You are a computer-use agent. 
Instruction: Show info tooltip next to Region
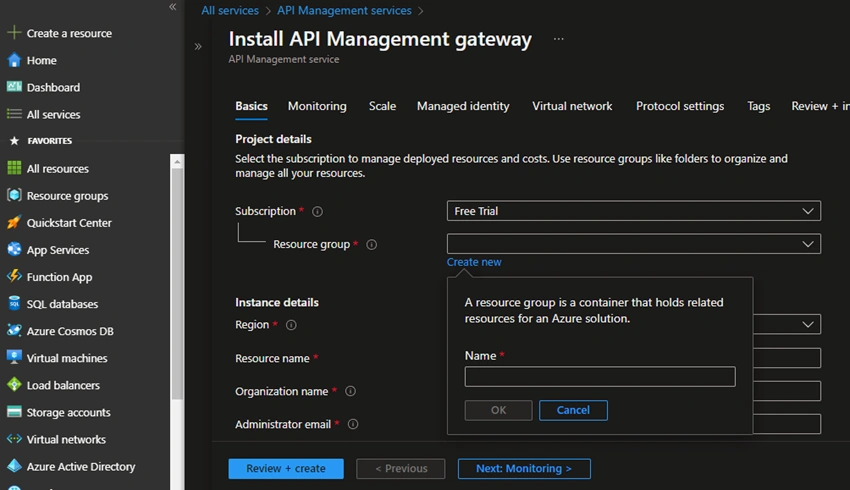tap(291, 325)
